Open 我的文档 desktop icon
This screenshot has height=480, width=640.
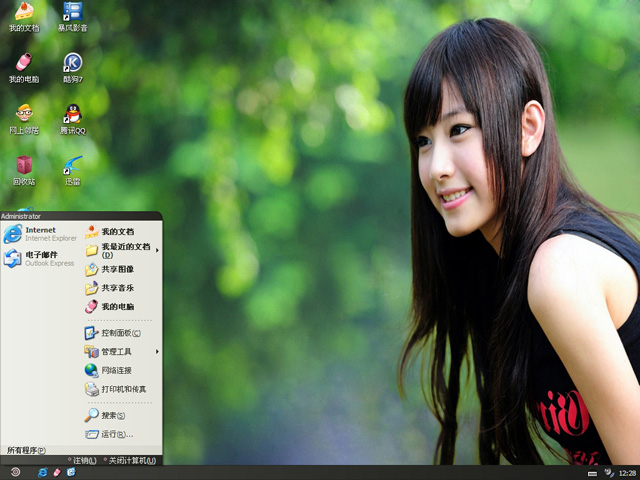coord(24,14)
